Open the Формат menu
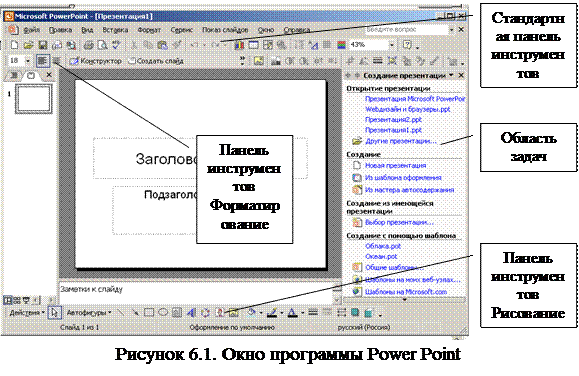Image resolution: width=579 pixels, height=376 pixels. tap(149, 30)
